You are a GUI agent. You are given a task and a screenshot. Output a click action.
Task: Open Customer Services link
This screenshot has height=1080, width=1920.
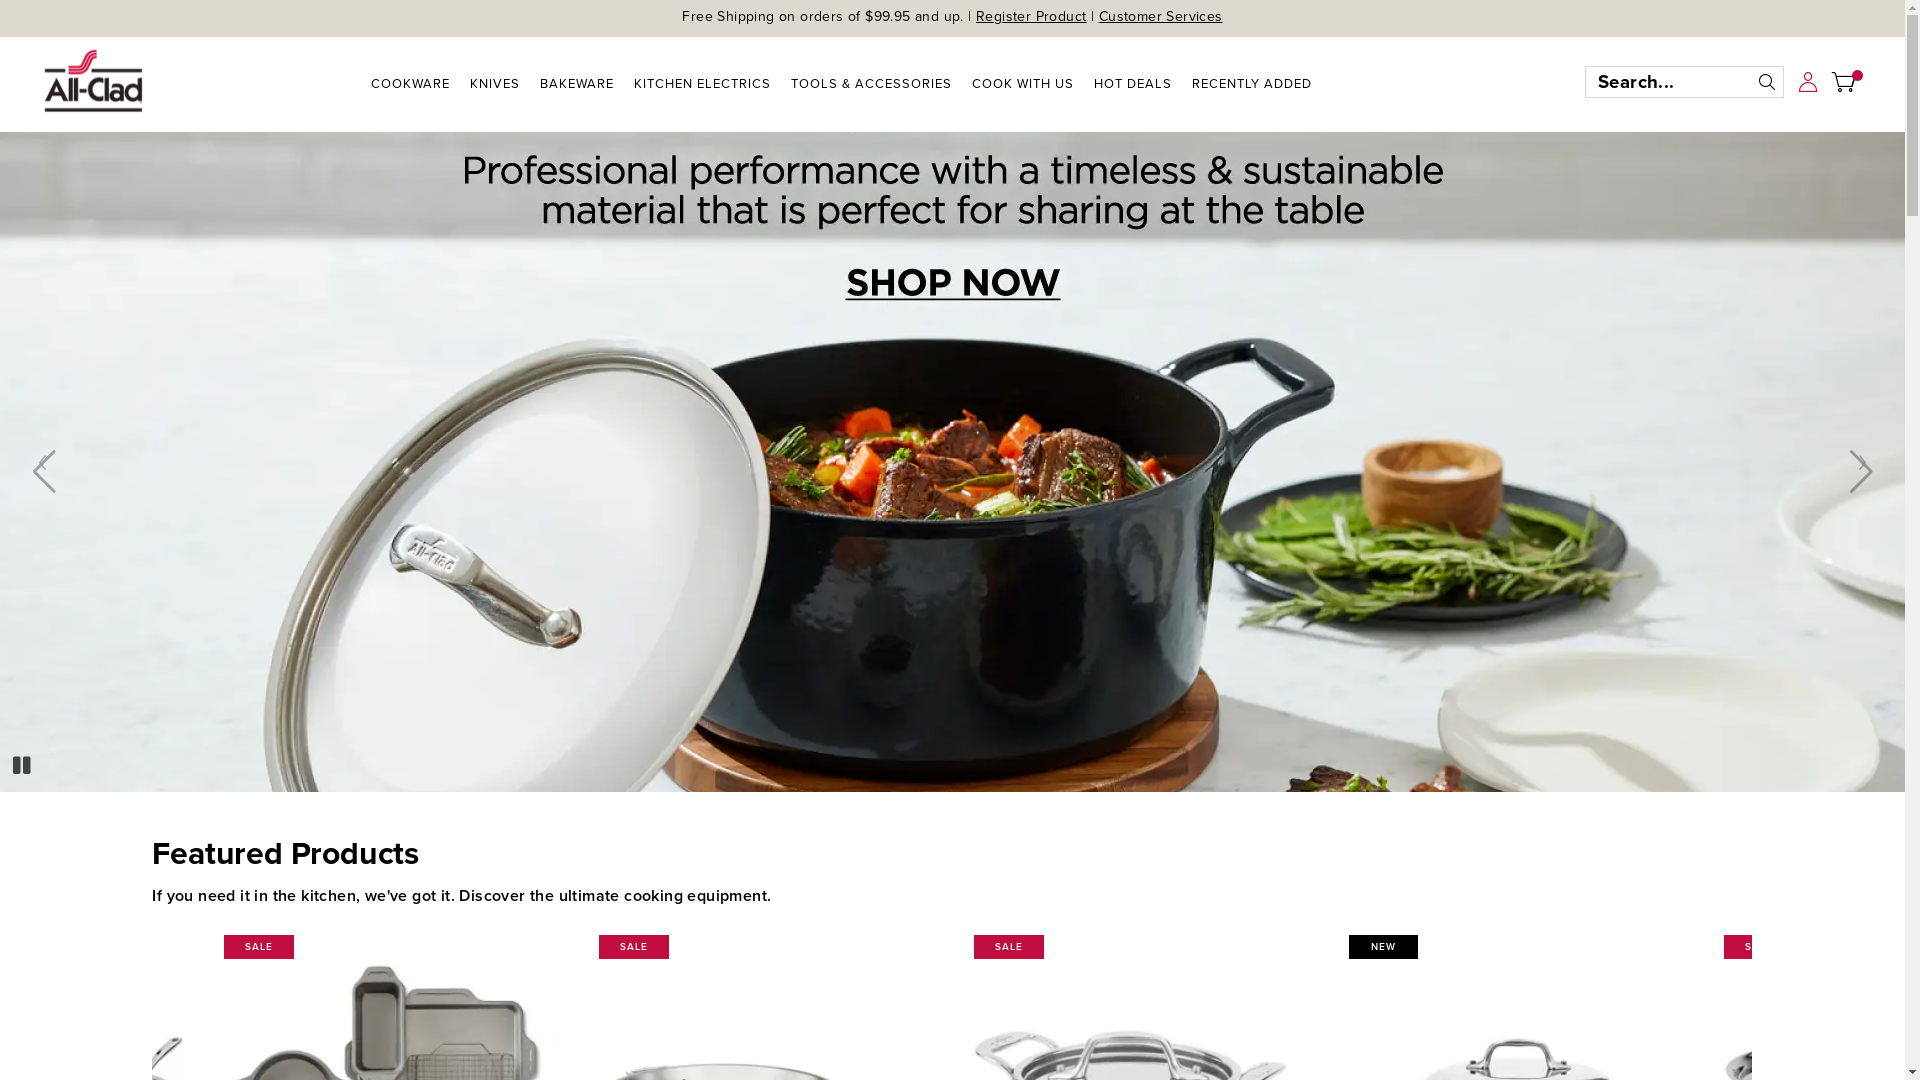[x=1160, y=17]
